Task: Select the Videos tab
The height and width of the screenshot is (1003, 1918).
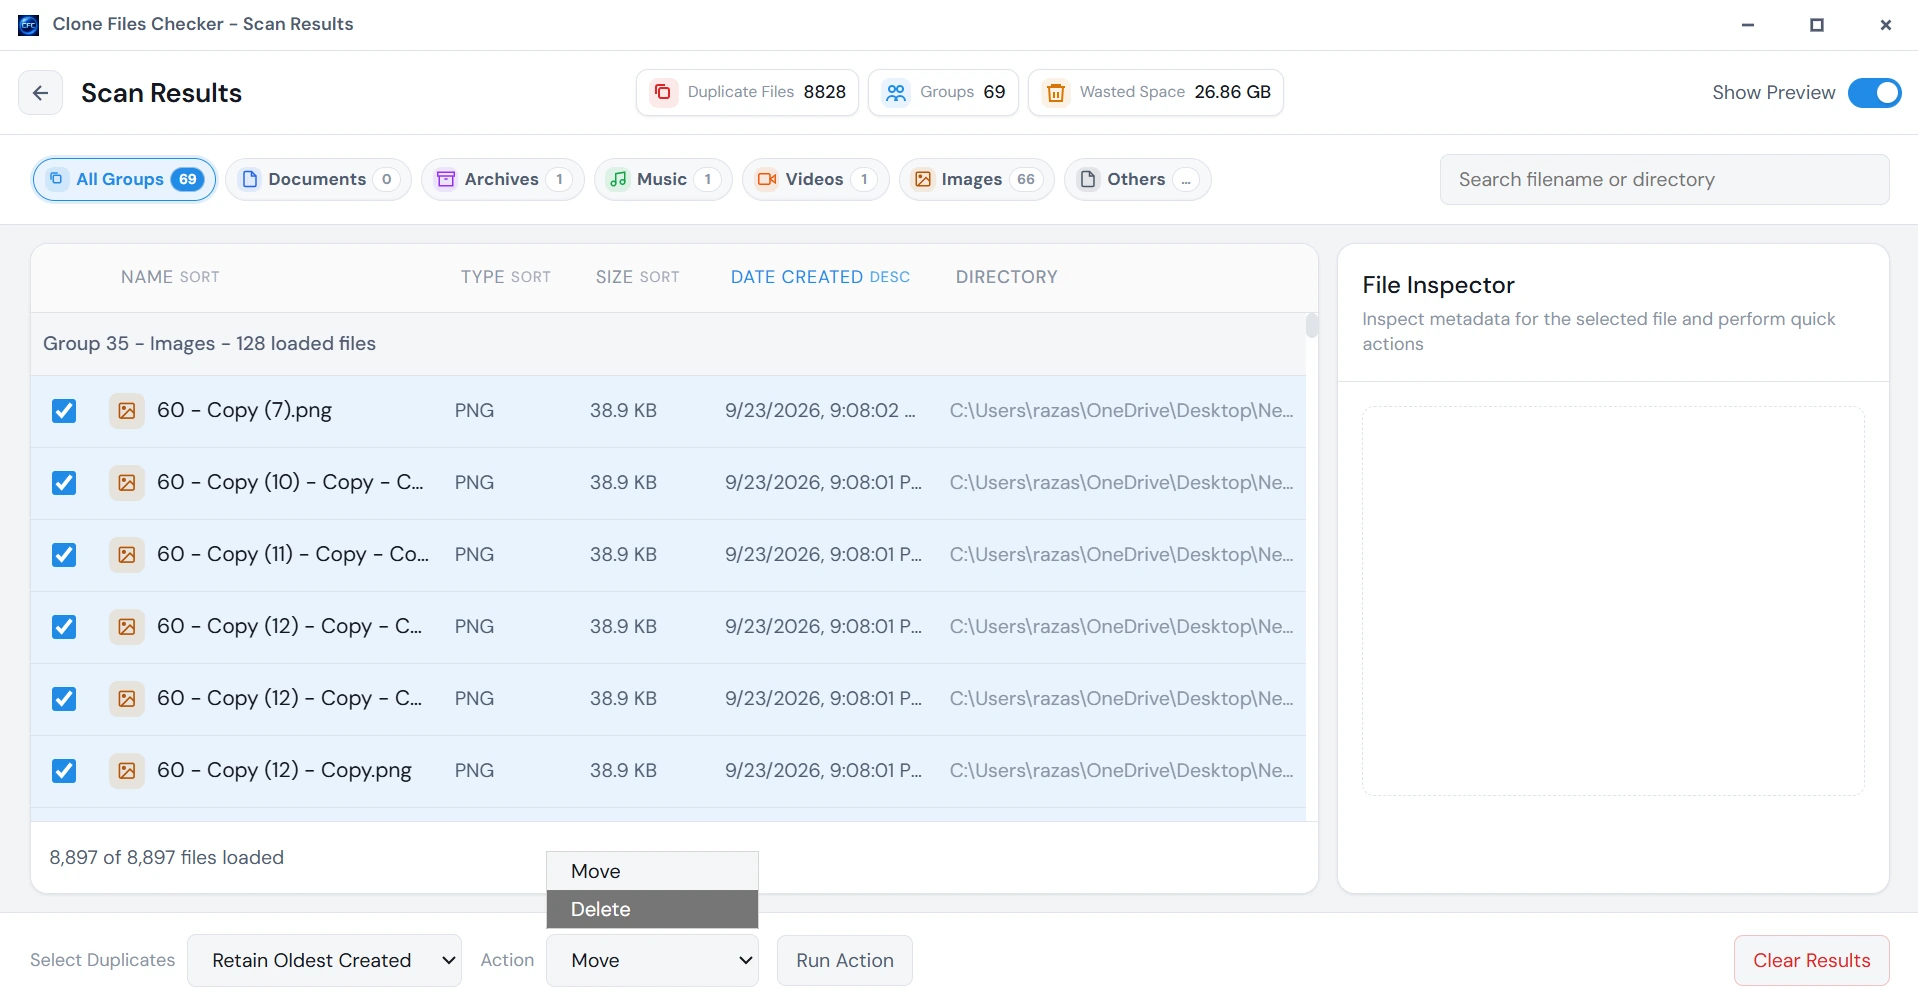Action: pyautogui.click(x=815, y=180)
